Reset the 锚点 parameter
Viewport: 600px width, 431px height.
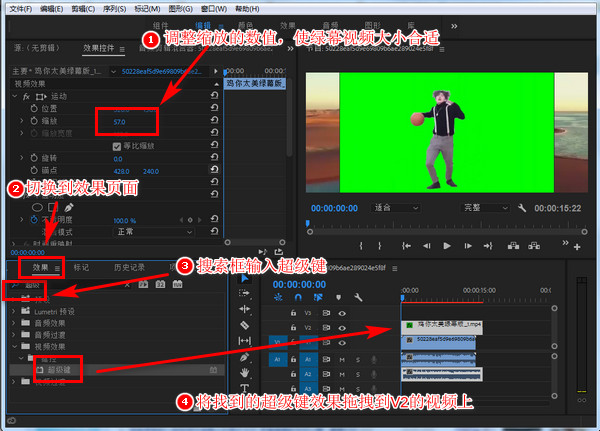click(214, 169)
